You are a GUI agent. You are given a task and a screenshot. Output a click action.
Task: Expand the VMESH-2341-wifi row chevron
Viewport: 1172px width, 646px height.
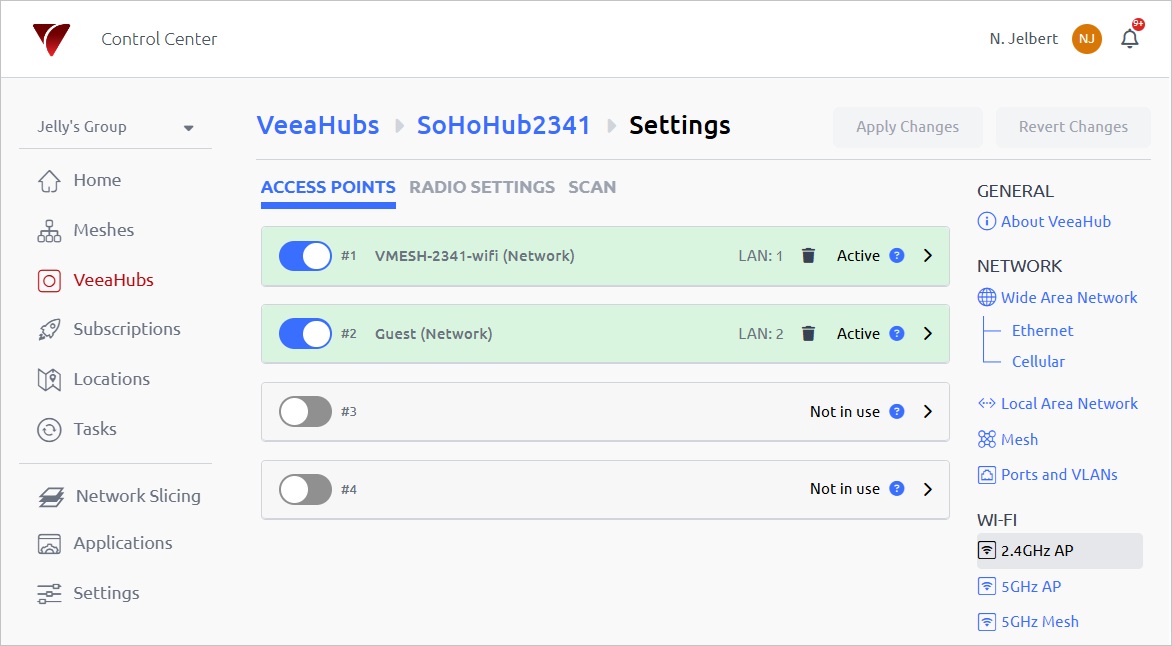tap(928, 256)
